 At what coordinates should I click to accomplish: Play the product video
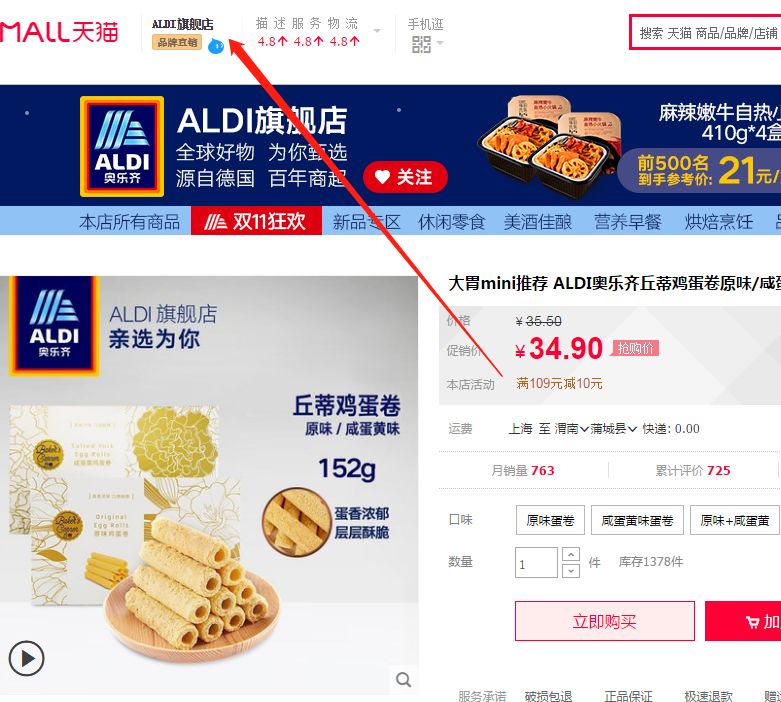click(26, 658)
